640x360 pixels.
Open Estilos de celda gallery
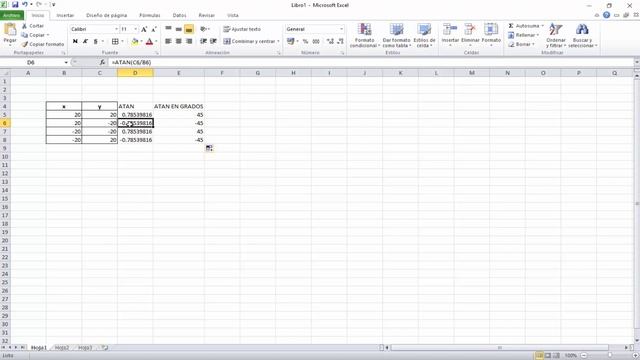pyautogui.click(x=424, y=36)
